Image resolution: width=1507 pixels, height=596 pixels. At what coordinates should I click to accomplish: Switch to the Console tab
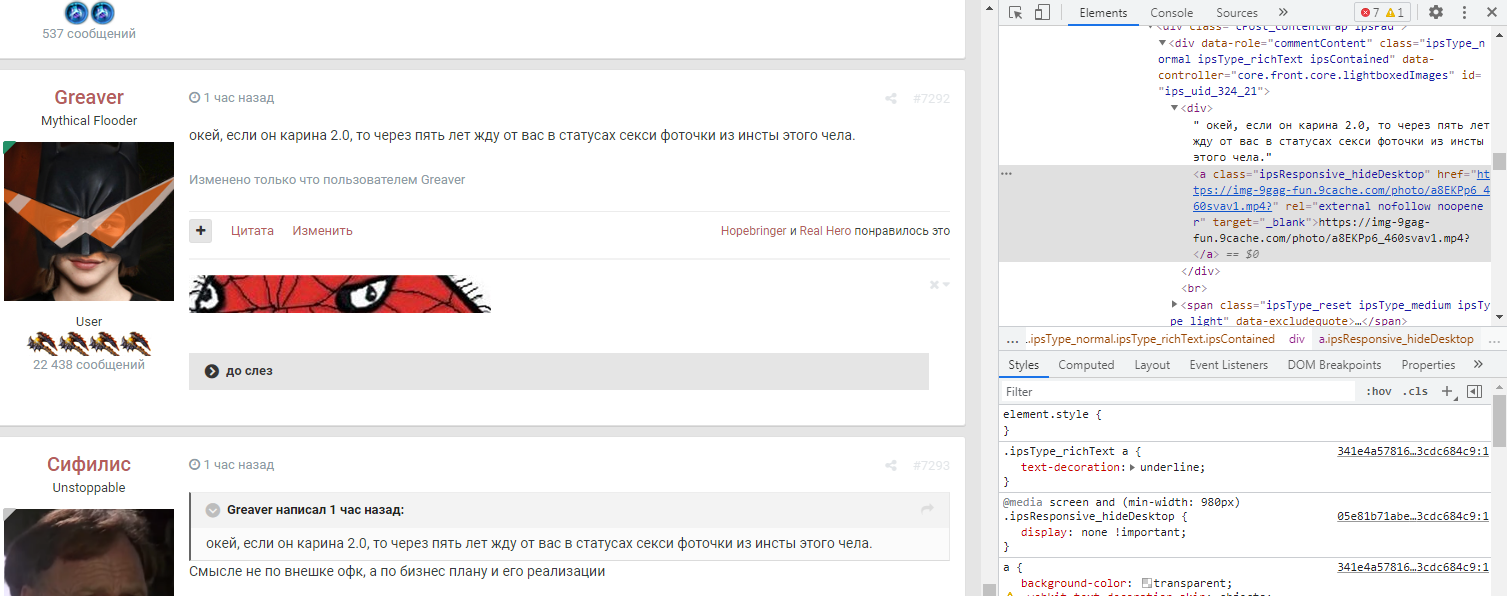(x=1171, y=13)
